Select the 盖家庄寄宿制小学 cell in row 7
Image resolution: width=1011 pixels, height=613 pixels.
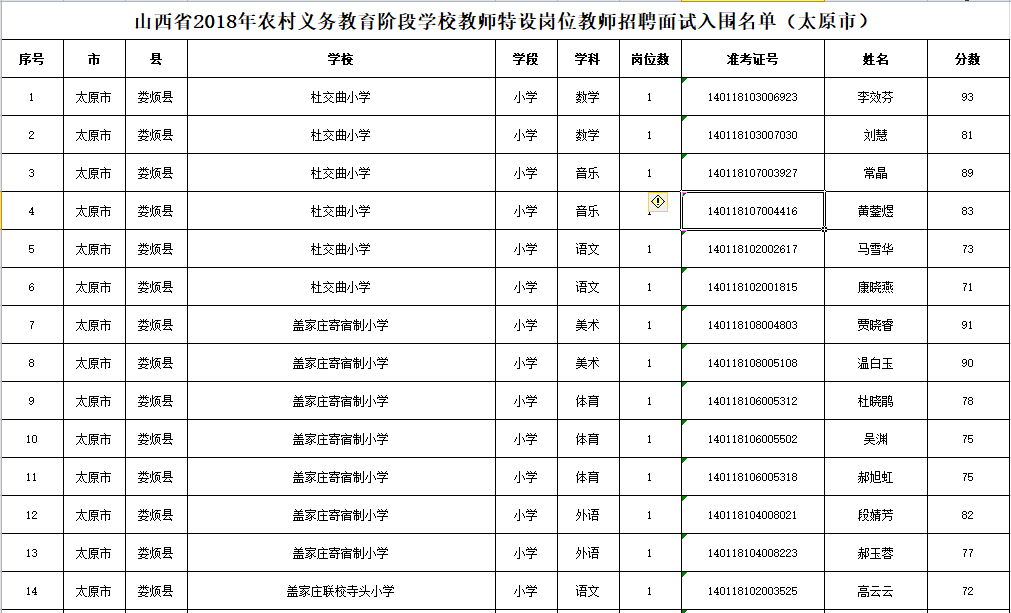(x=339, y=324)
